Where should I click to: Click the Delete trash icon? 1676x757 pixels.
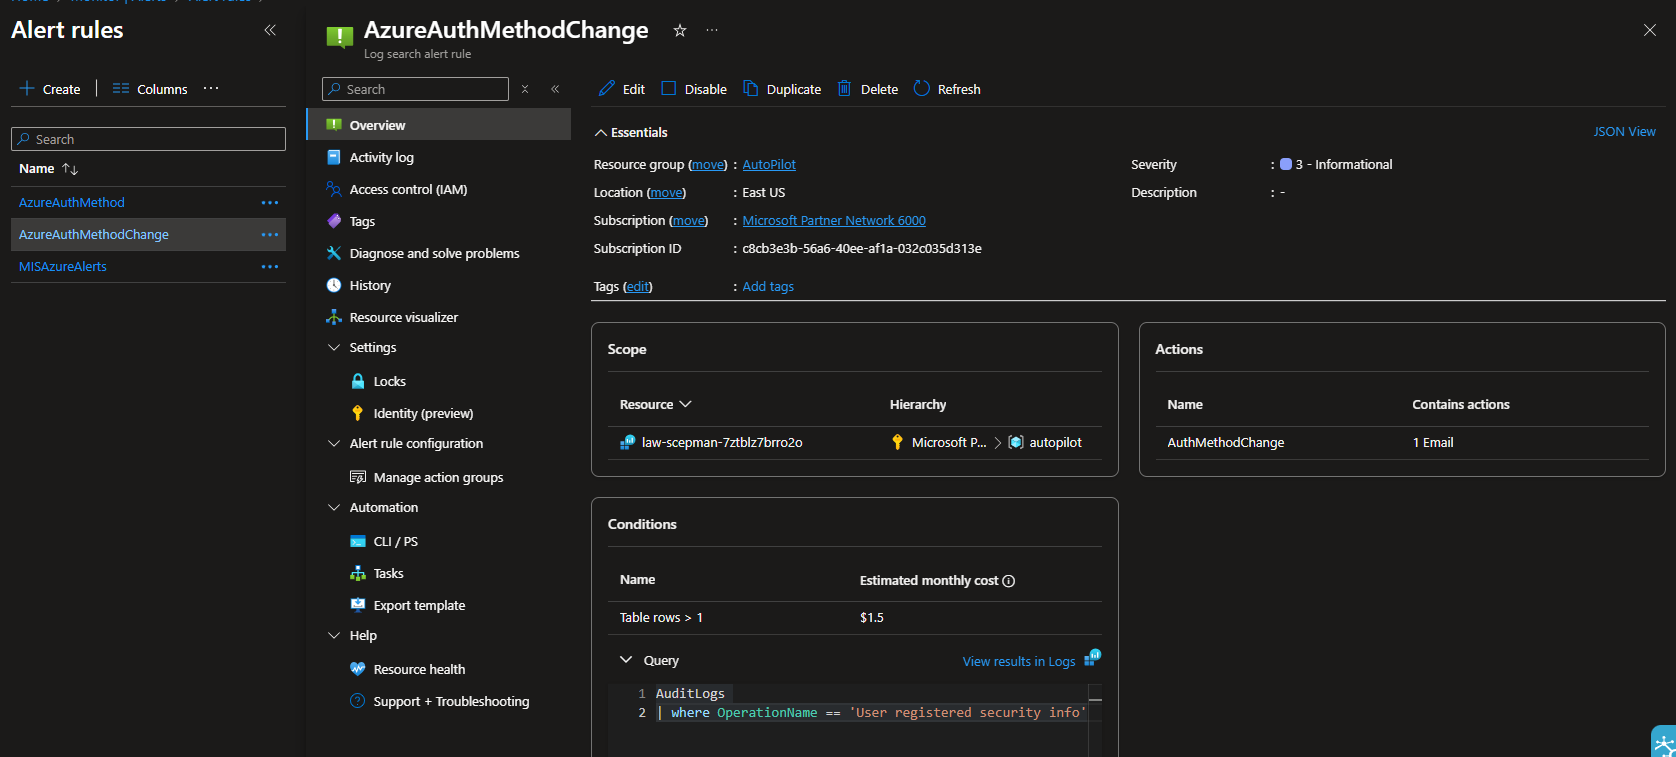[844, 89]
